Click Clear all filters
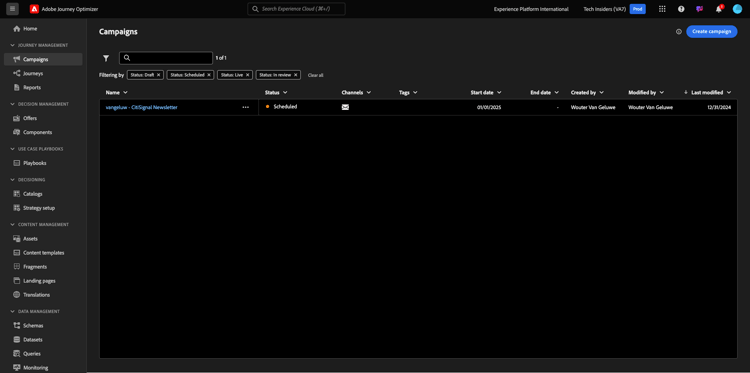Image resolution: width=750 pixels, height=373 pixels. click(x=316, y=75)
